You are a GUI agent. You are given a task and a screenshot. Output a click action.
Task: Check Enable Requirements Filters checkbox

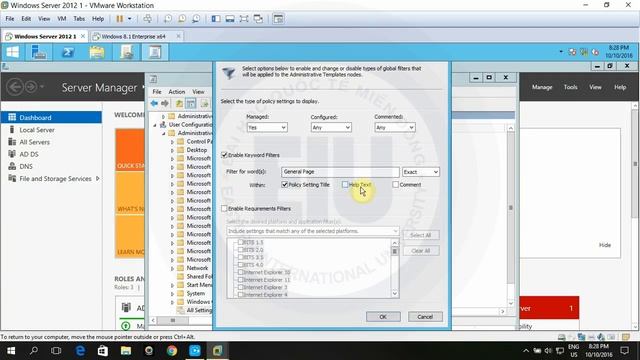(224, 209)
